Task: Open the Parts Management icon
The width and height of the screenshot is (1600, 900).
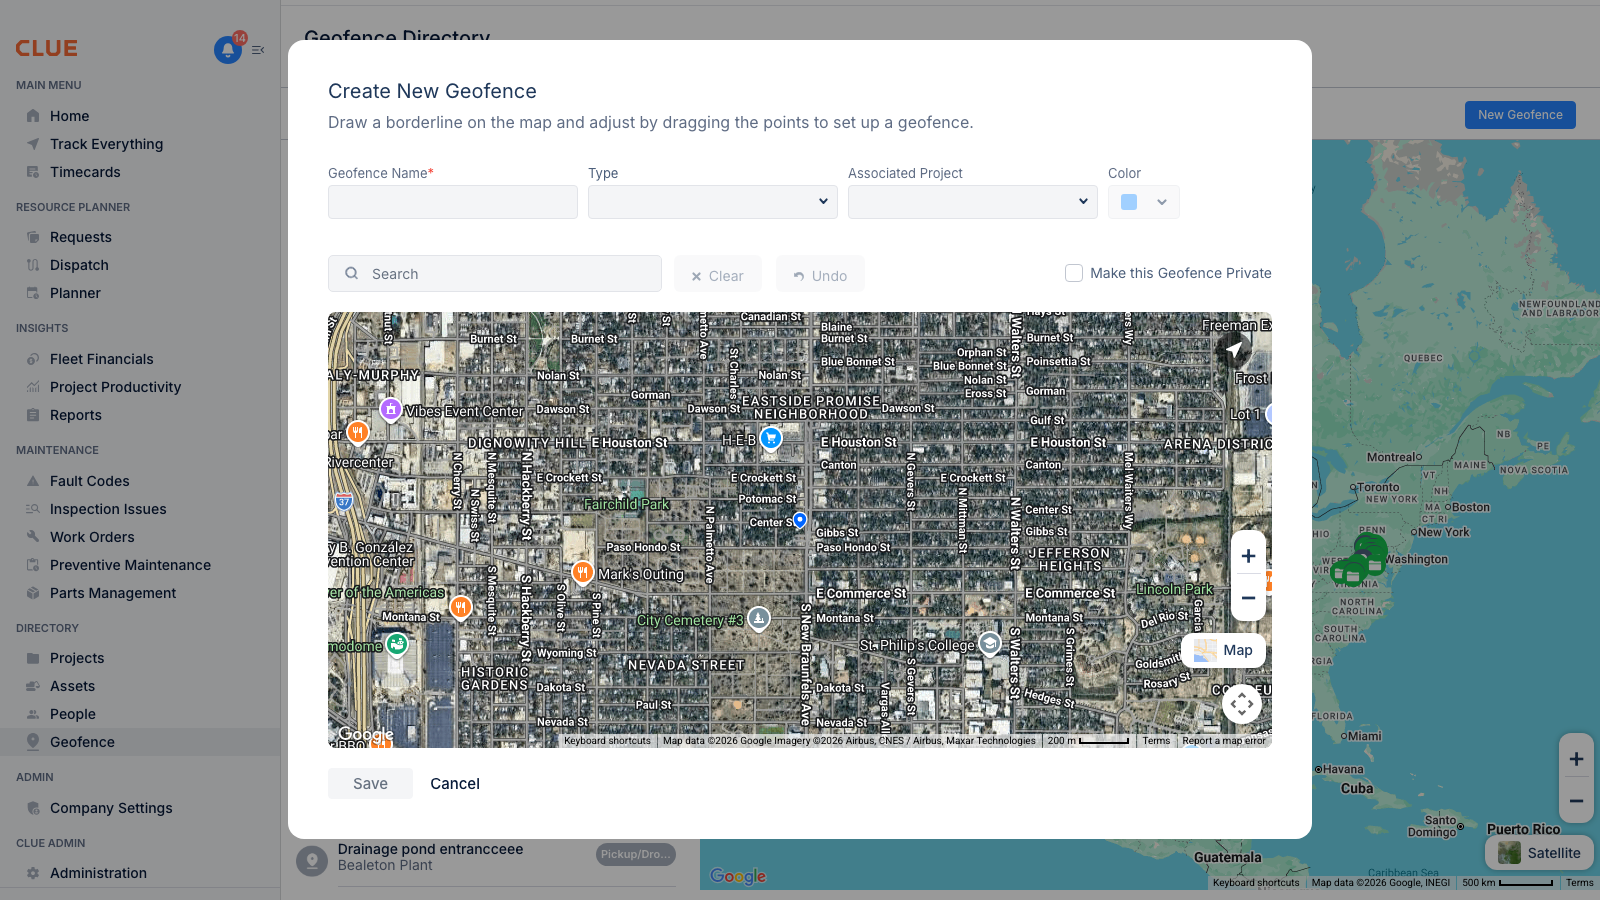Action: [33, 593]
